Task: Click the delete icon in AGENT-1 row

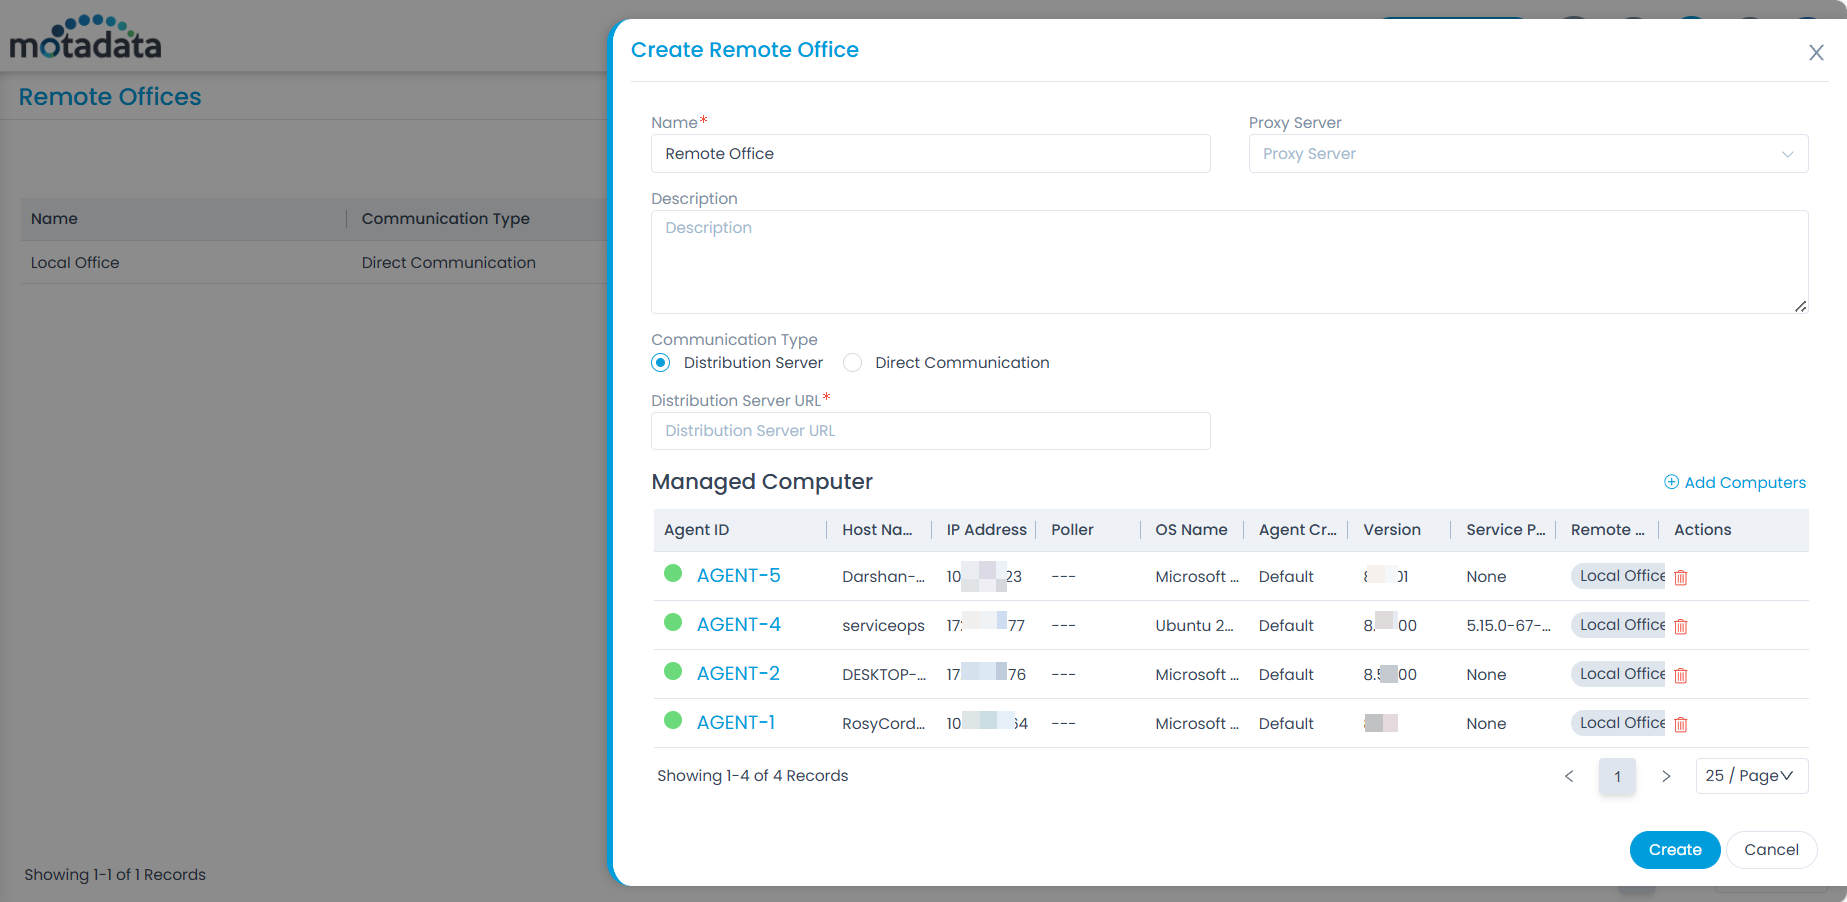Action: [x=1680, y=724]
